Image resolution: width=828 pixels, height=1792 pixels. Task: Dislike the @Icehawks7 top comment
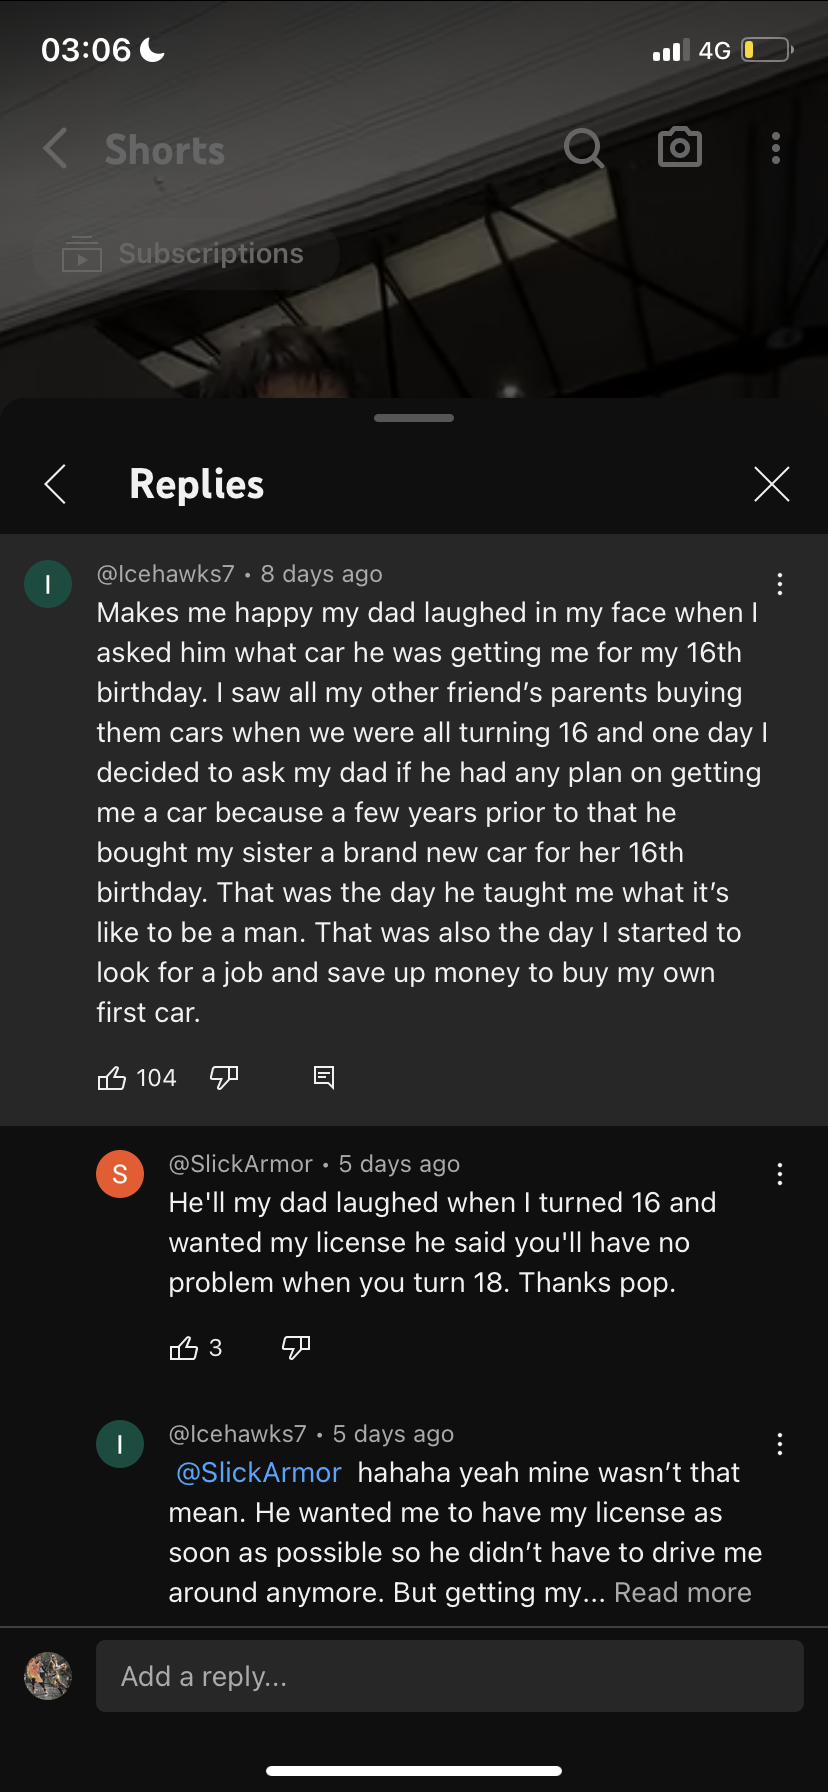pyautogui.click(x=224, y=1078)
